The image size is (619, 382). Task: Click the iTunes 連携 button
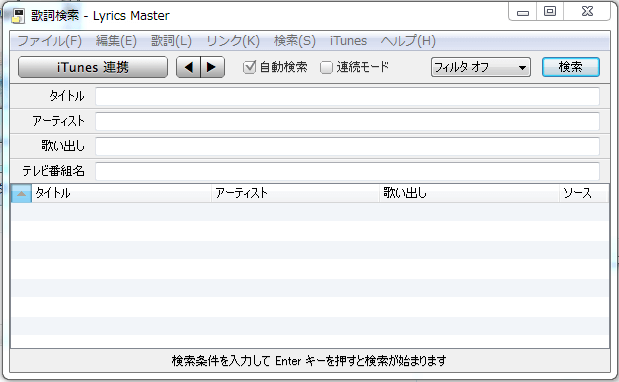[93, 67]
